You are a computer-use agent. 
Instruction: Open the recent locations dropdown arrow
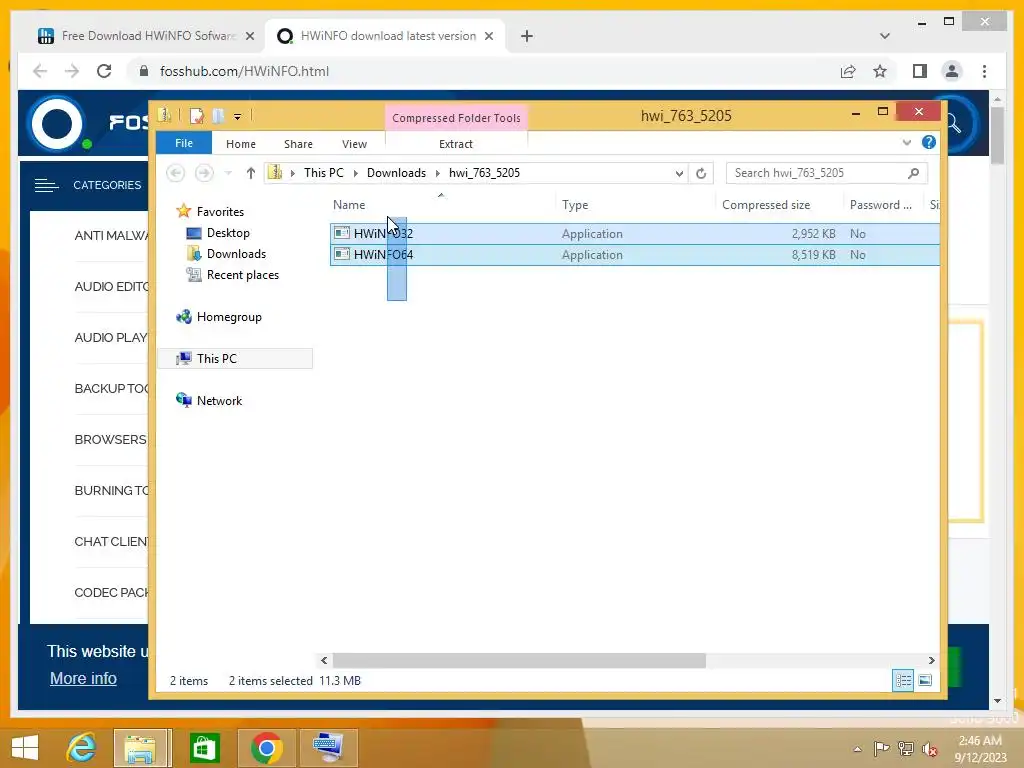click(x=228, y=173)
